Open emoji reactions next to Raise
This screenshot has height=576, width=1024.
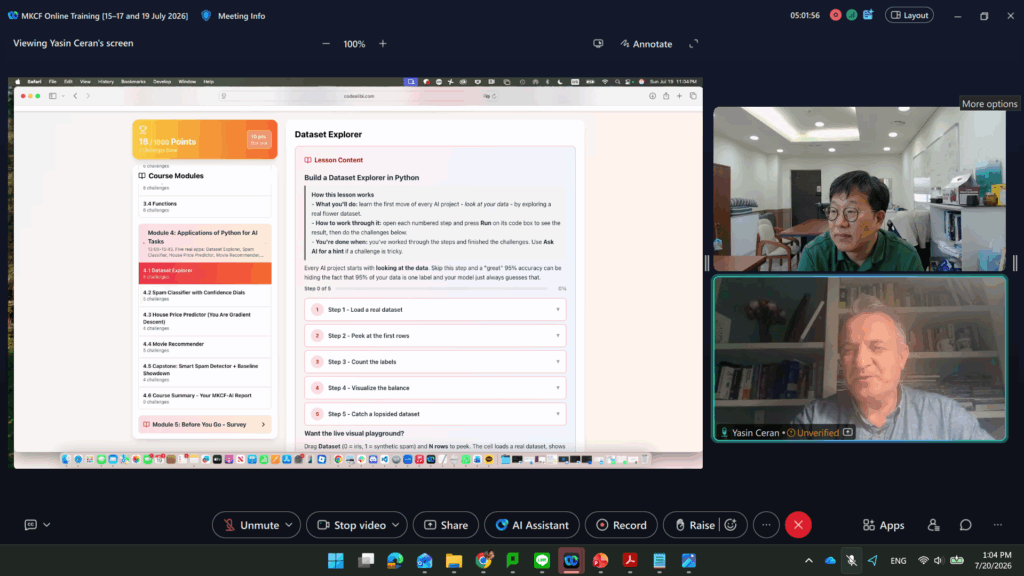tap(731, 525)
